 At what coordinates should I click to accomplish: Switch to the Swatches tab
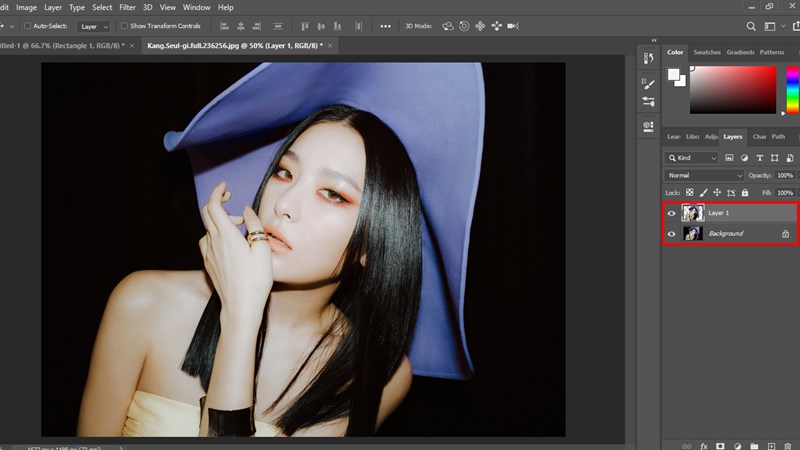coord(707,52)
